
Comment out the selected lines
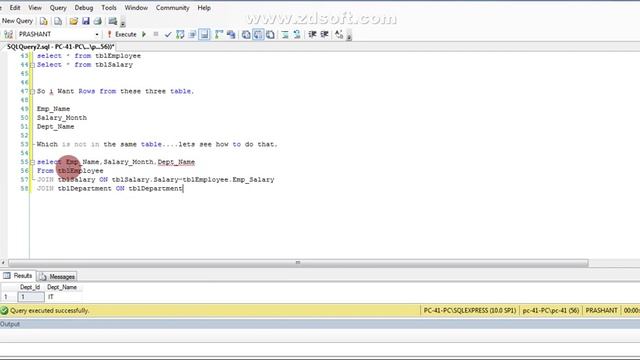[285, 35]
